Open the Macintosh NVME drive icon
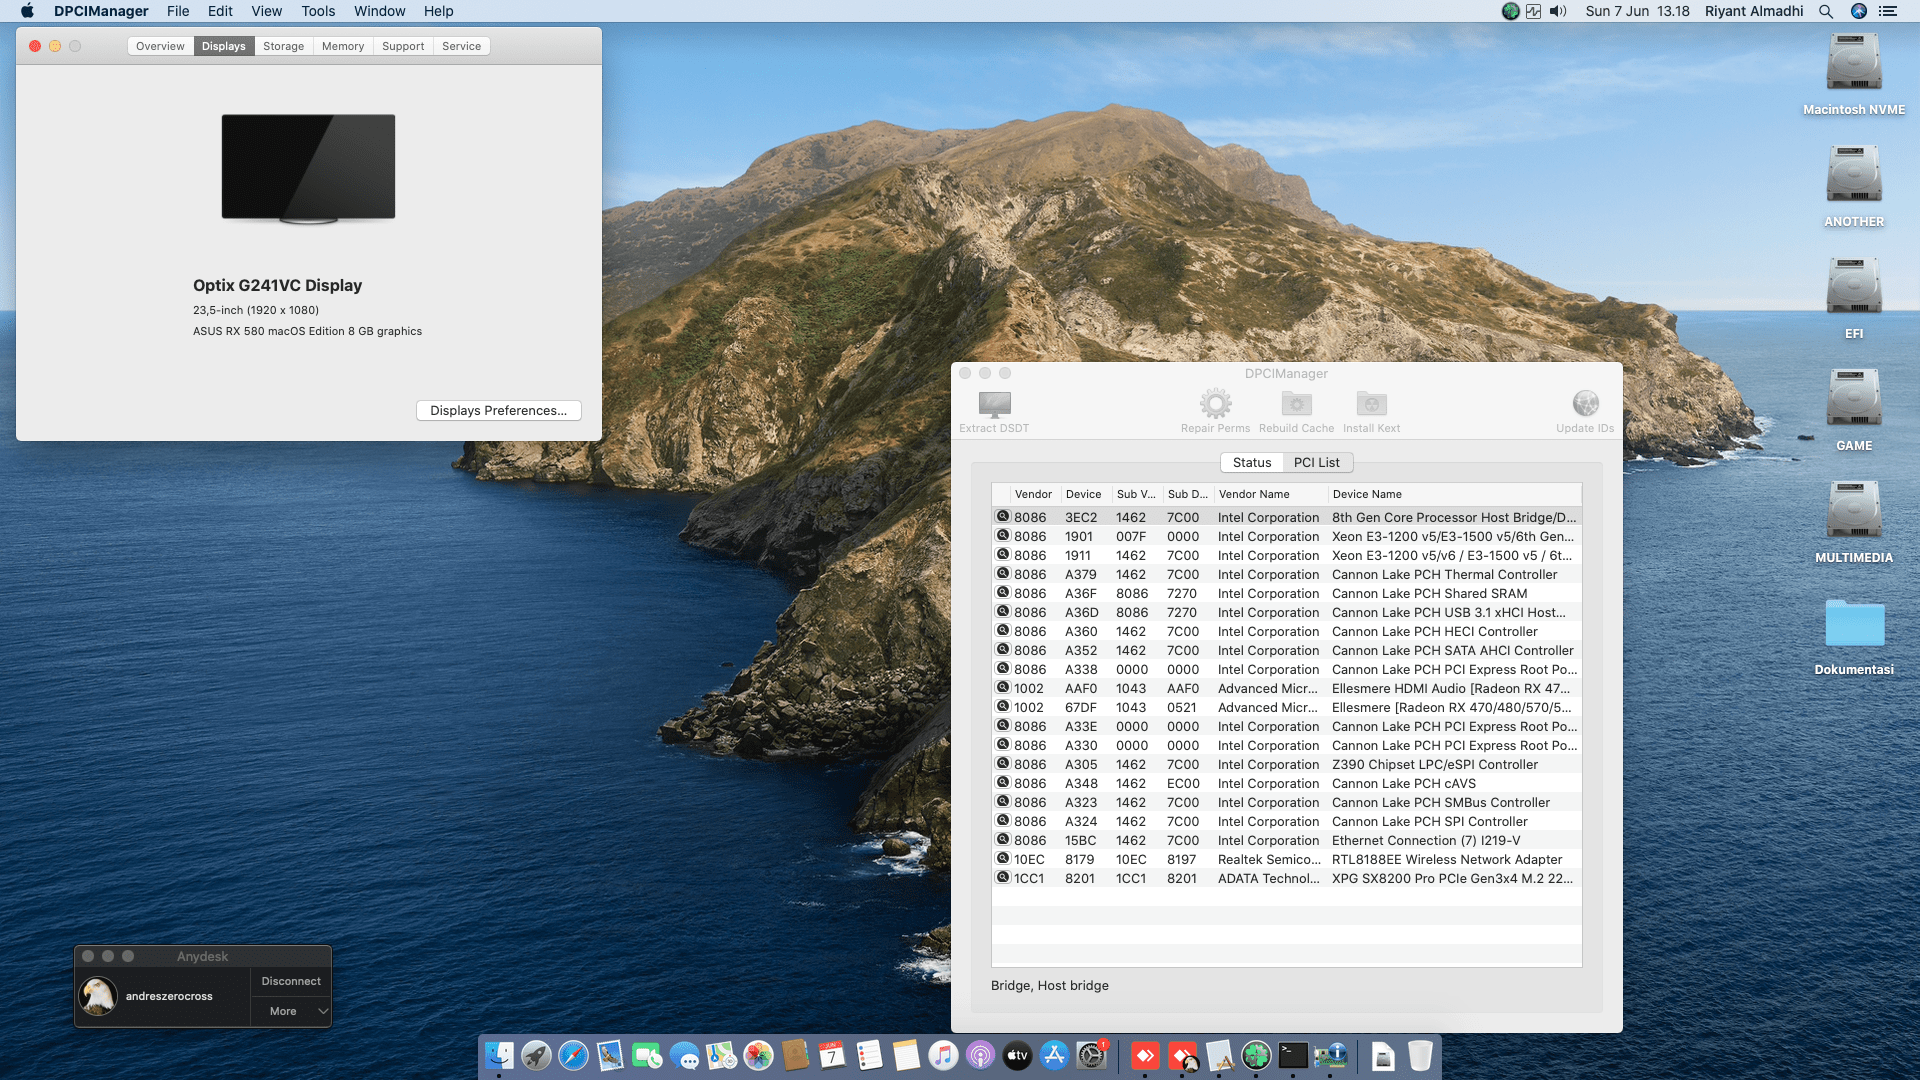The width and height of the screenshot is (1920, 1080). click(x=1854, y=62)
